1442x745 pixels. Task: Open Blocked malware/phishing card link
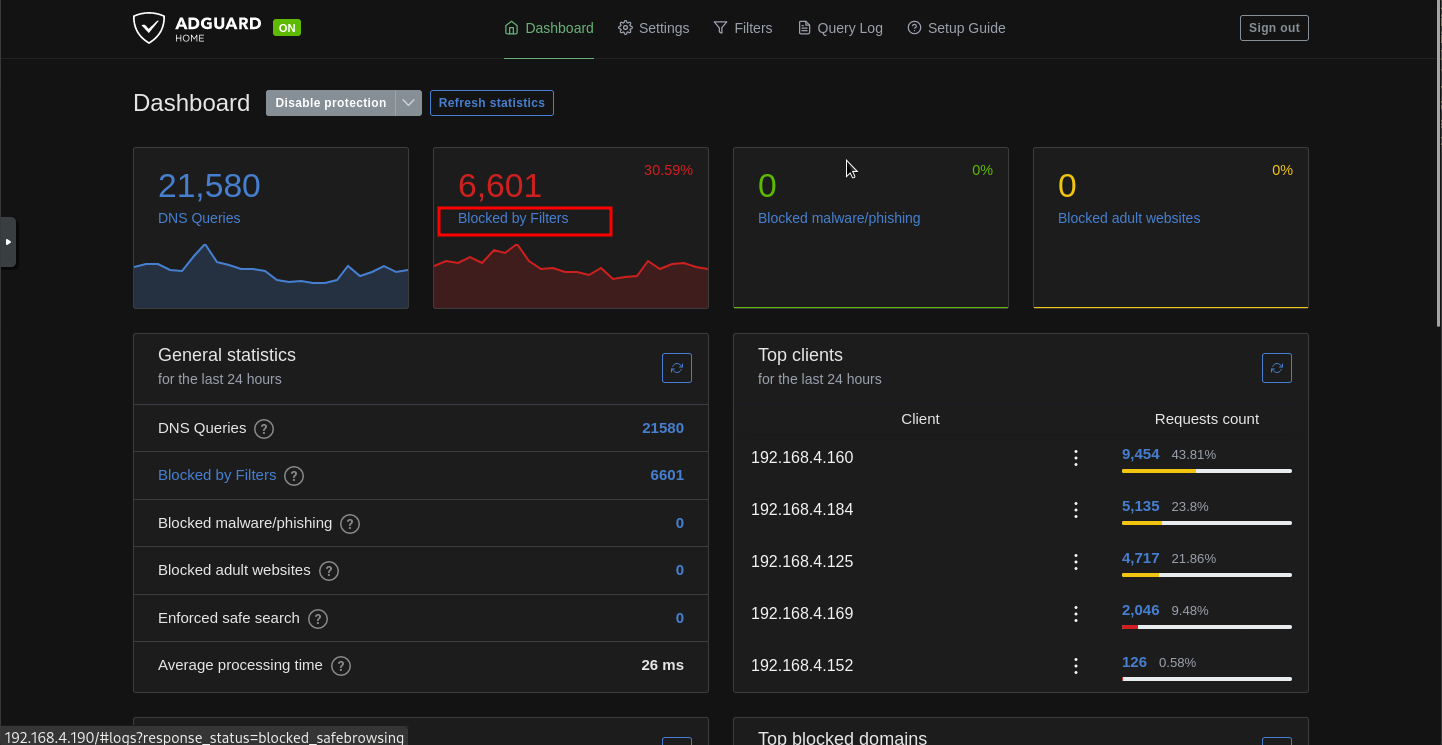[839, 218]
